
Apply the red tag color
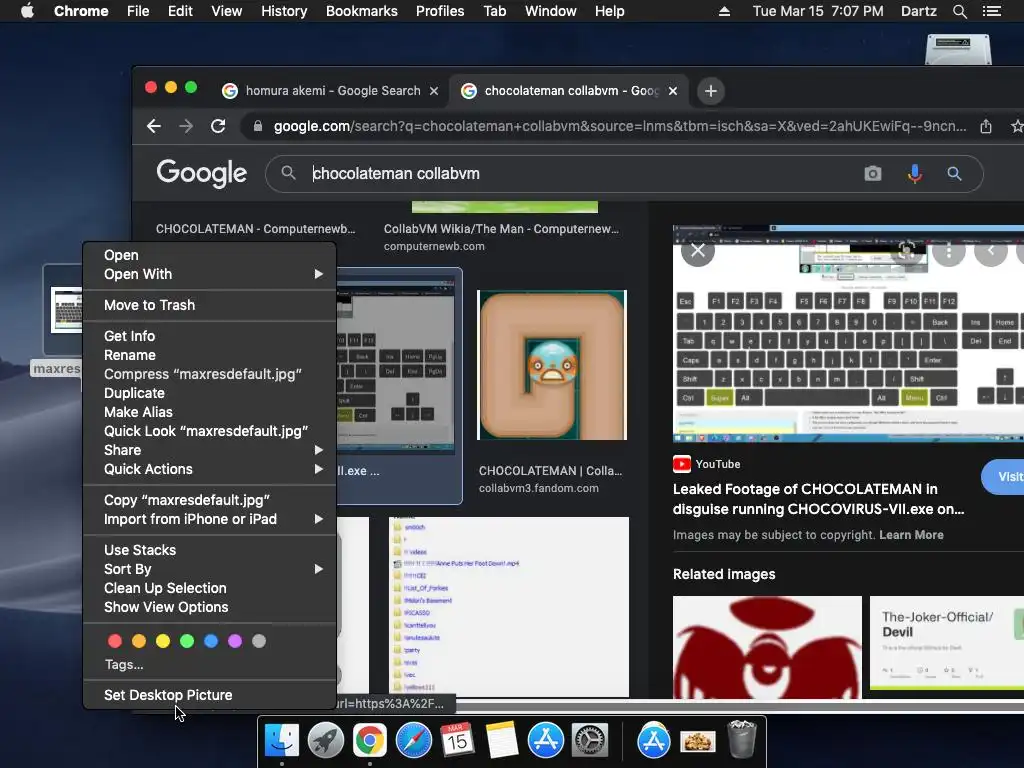[x=115, y=641]
